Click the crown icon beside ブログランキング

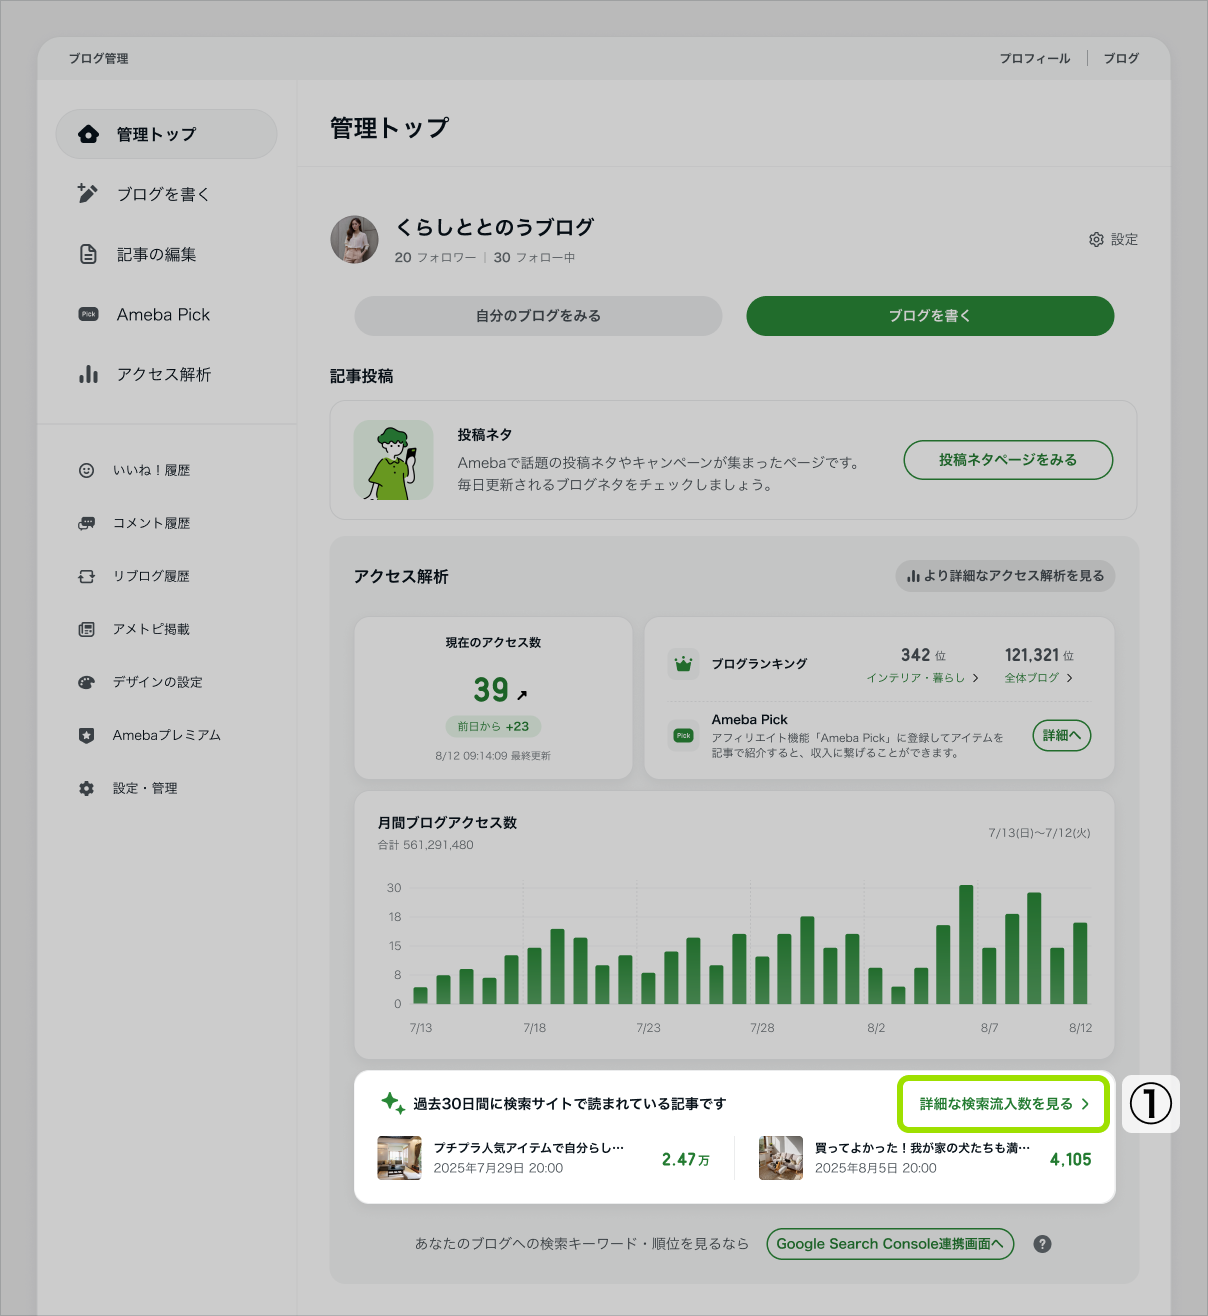[x=683, y=663]
